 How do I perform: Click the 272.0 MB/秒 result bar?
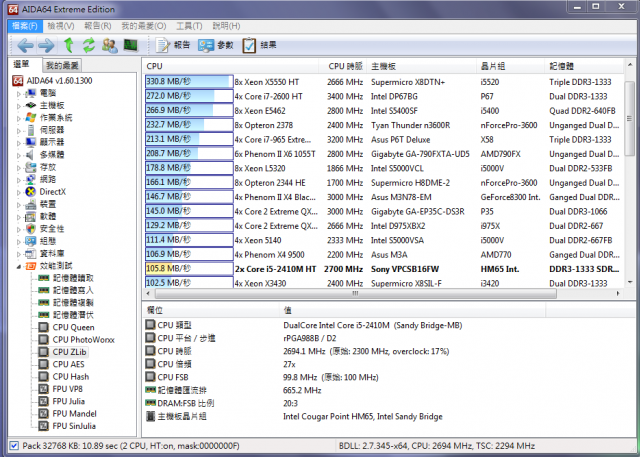click(189, 96)
